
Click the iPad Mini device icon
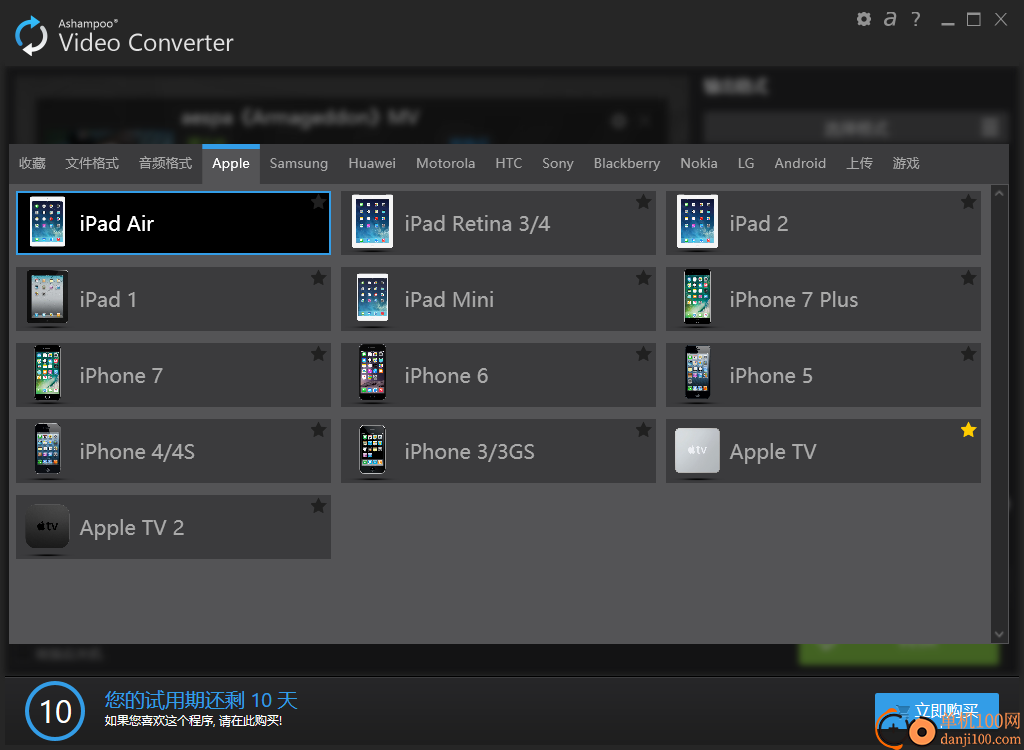[372, 297]
